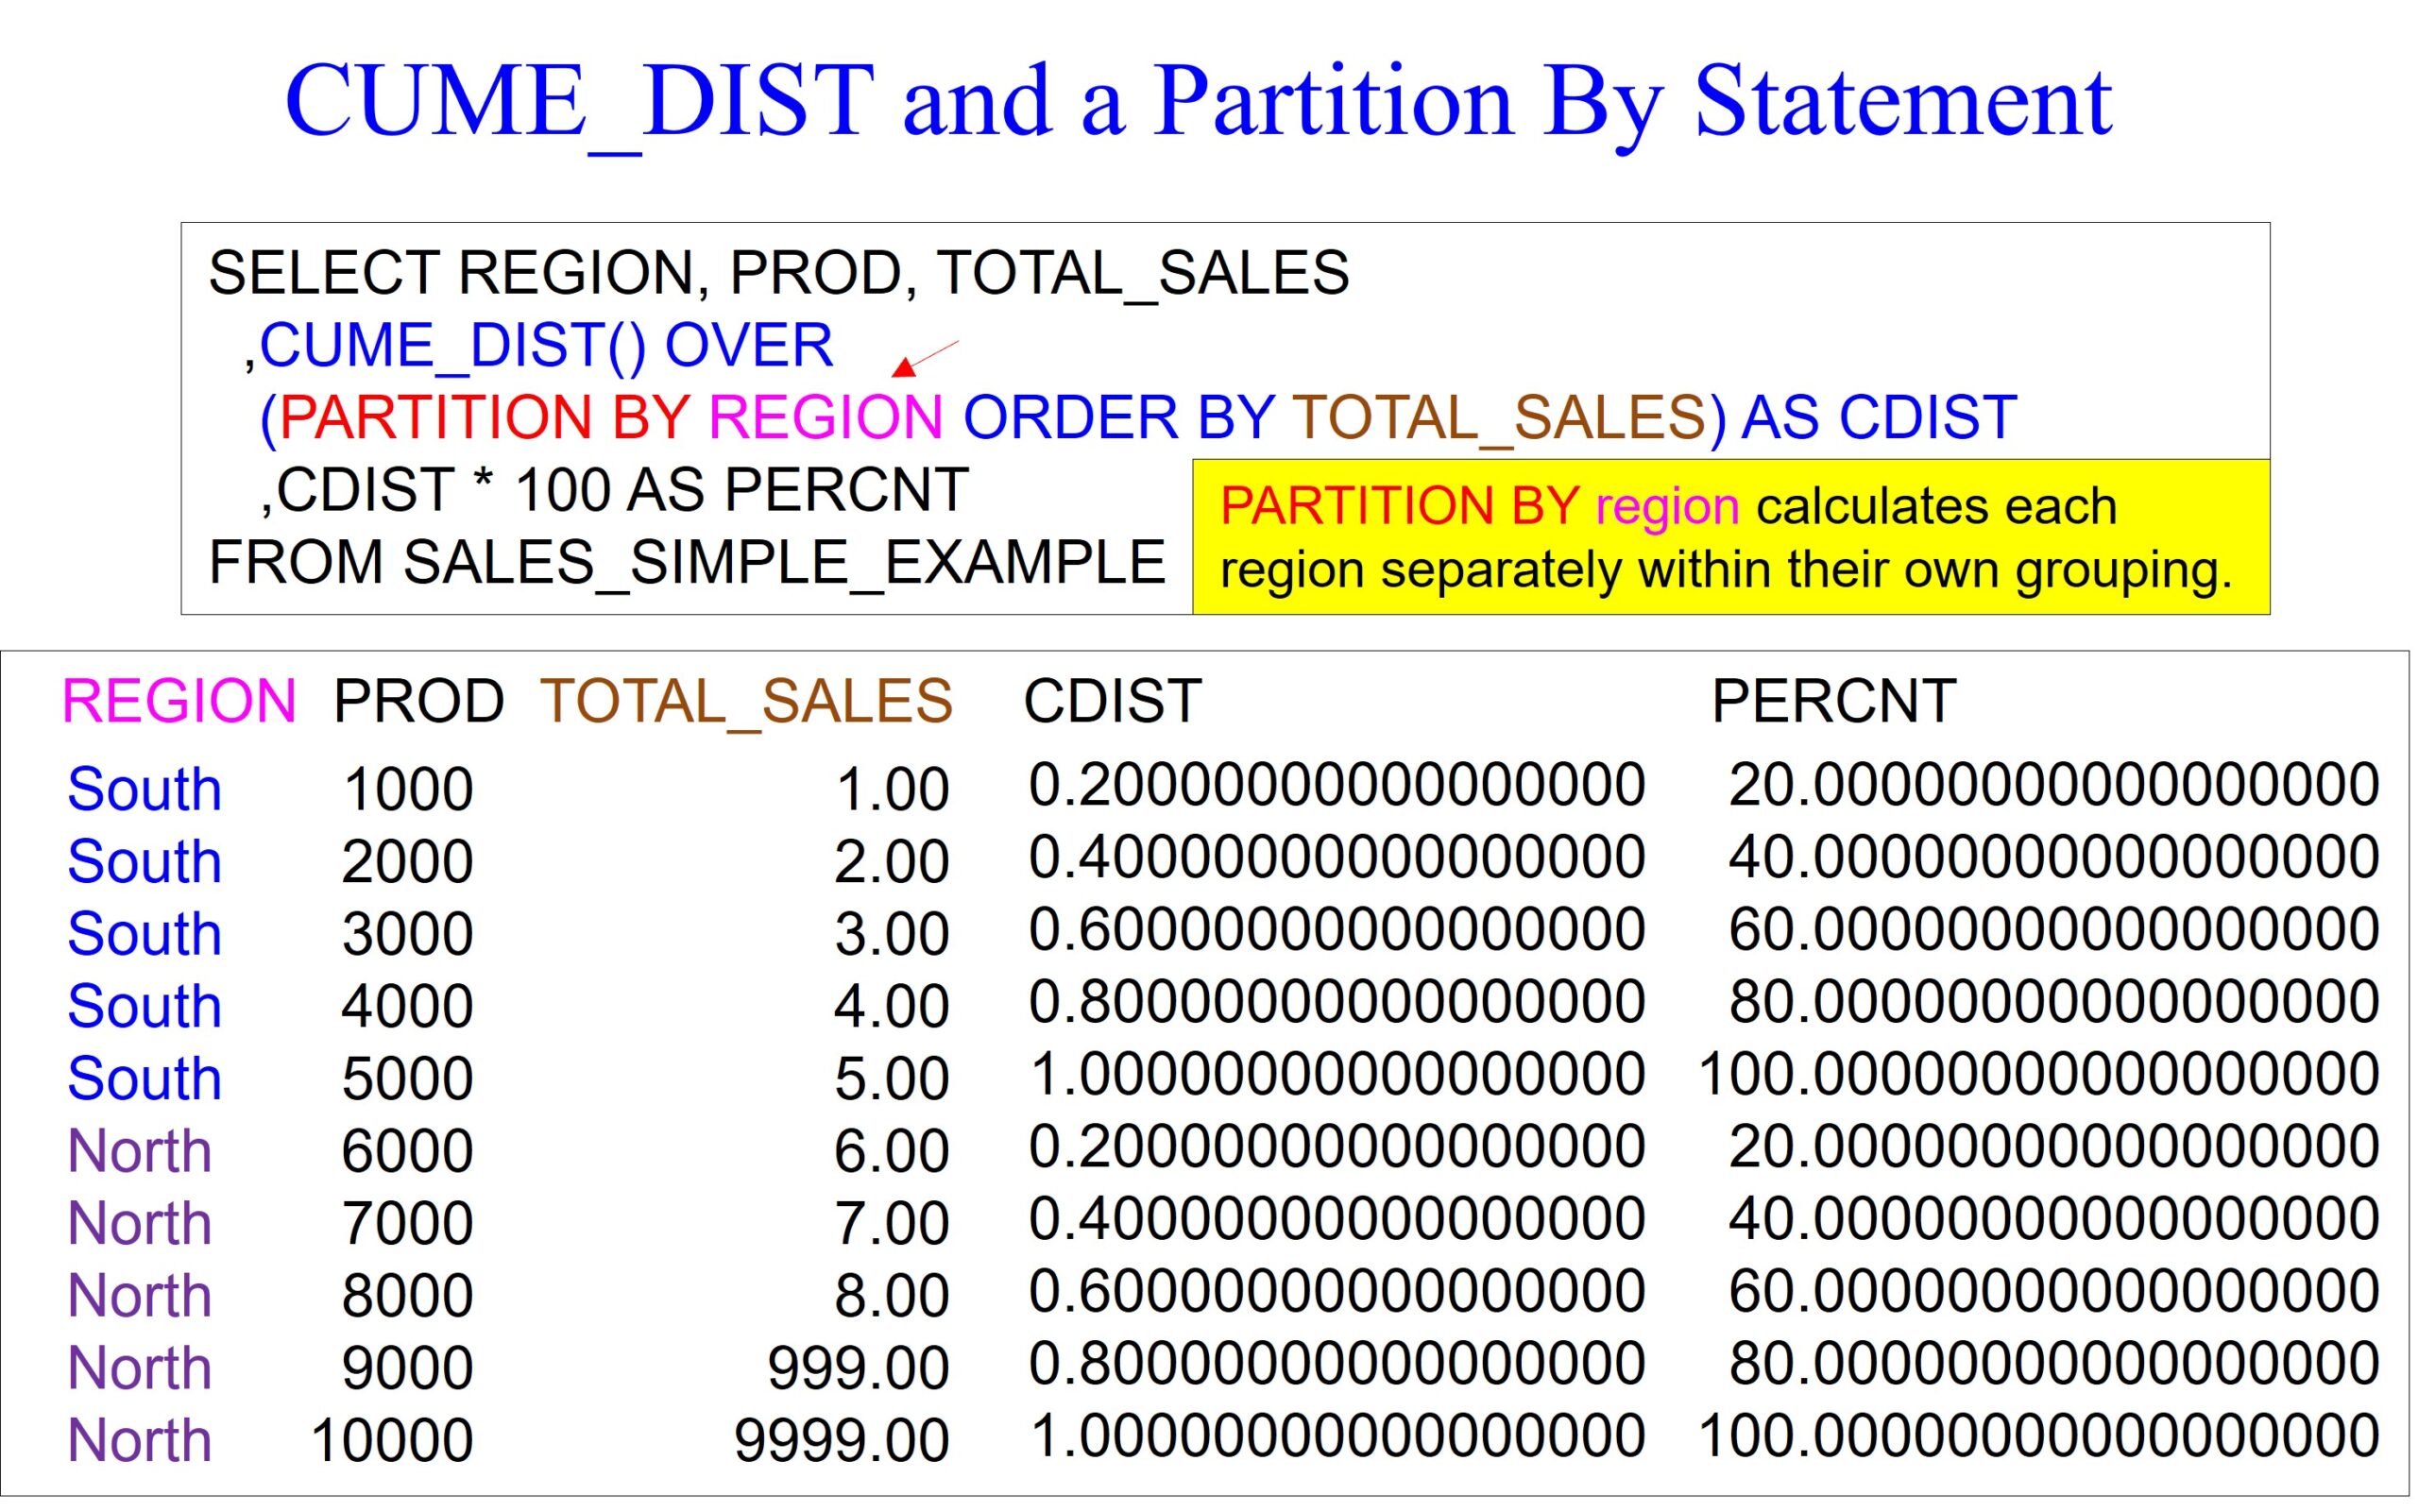Click the yellow PARTITION BY explanation box
This screenshot has width=2418, height=1512.
1729,537
